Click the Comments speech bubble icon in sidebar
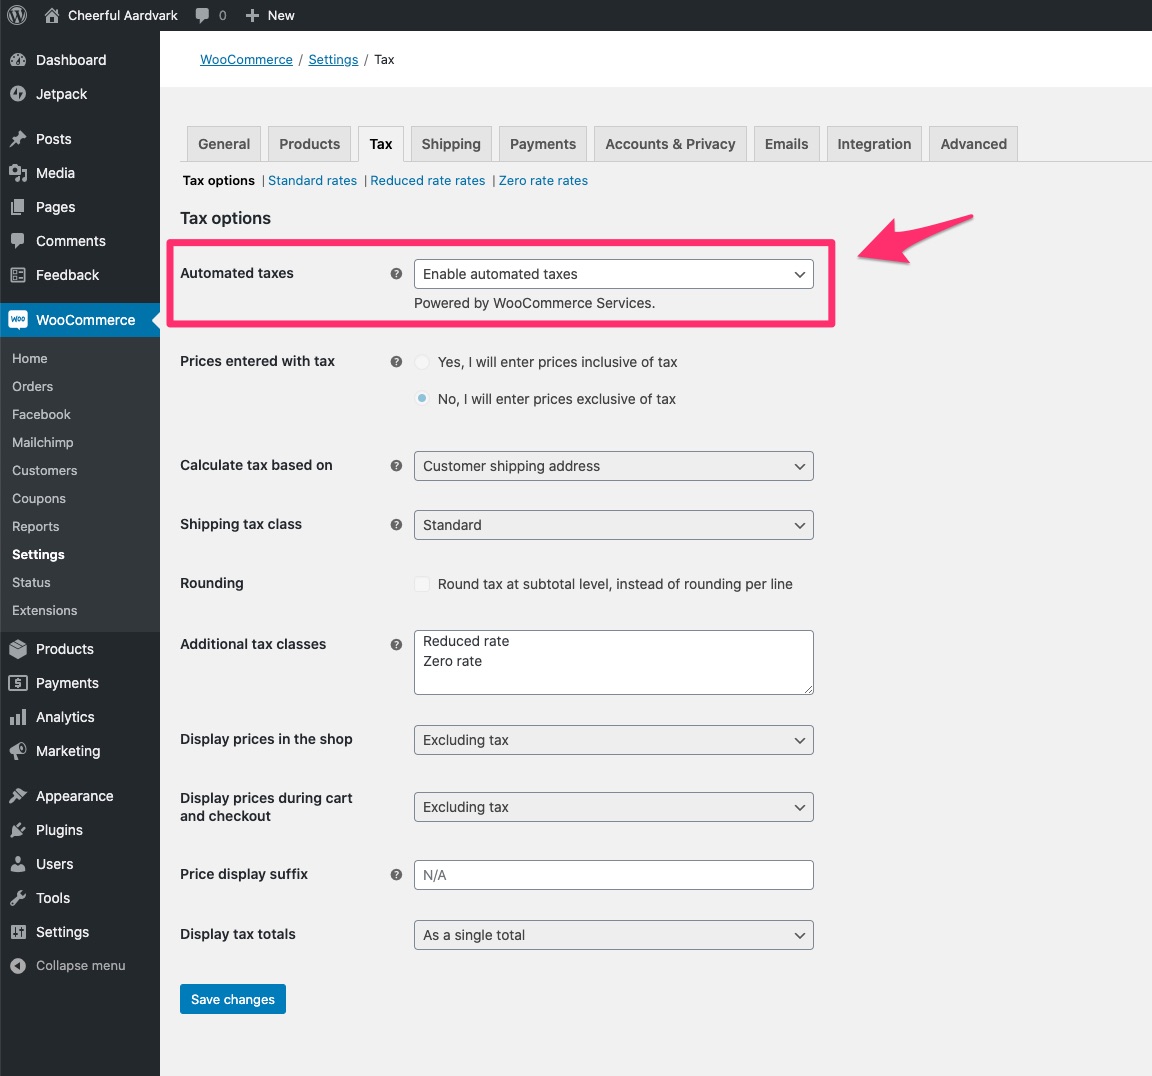The height and width of the screenshot is (1076, 1152). (x=18, y=240)
